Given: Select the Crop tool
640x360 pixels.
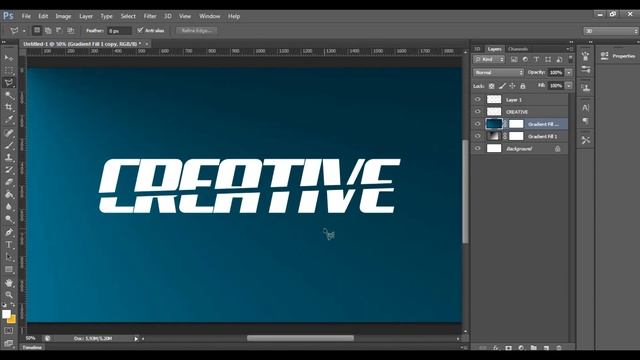Looking at the screenshot, I should (x=9, y=107).
